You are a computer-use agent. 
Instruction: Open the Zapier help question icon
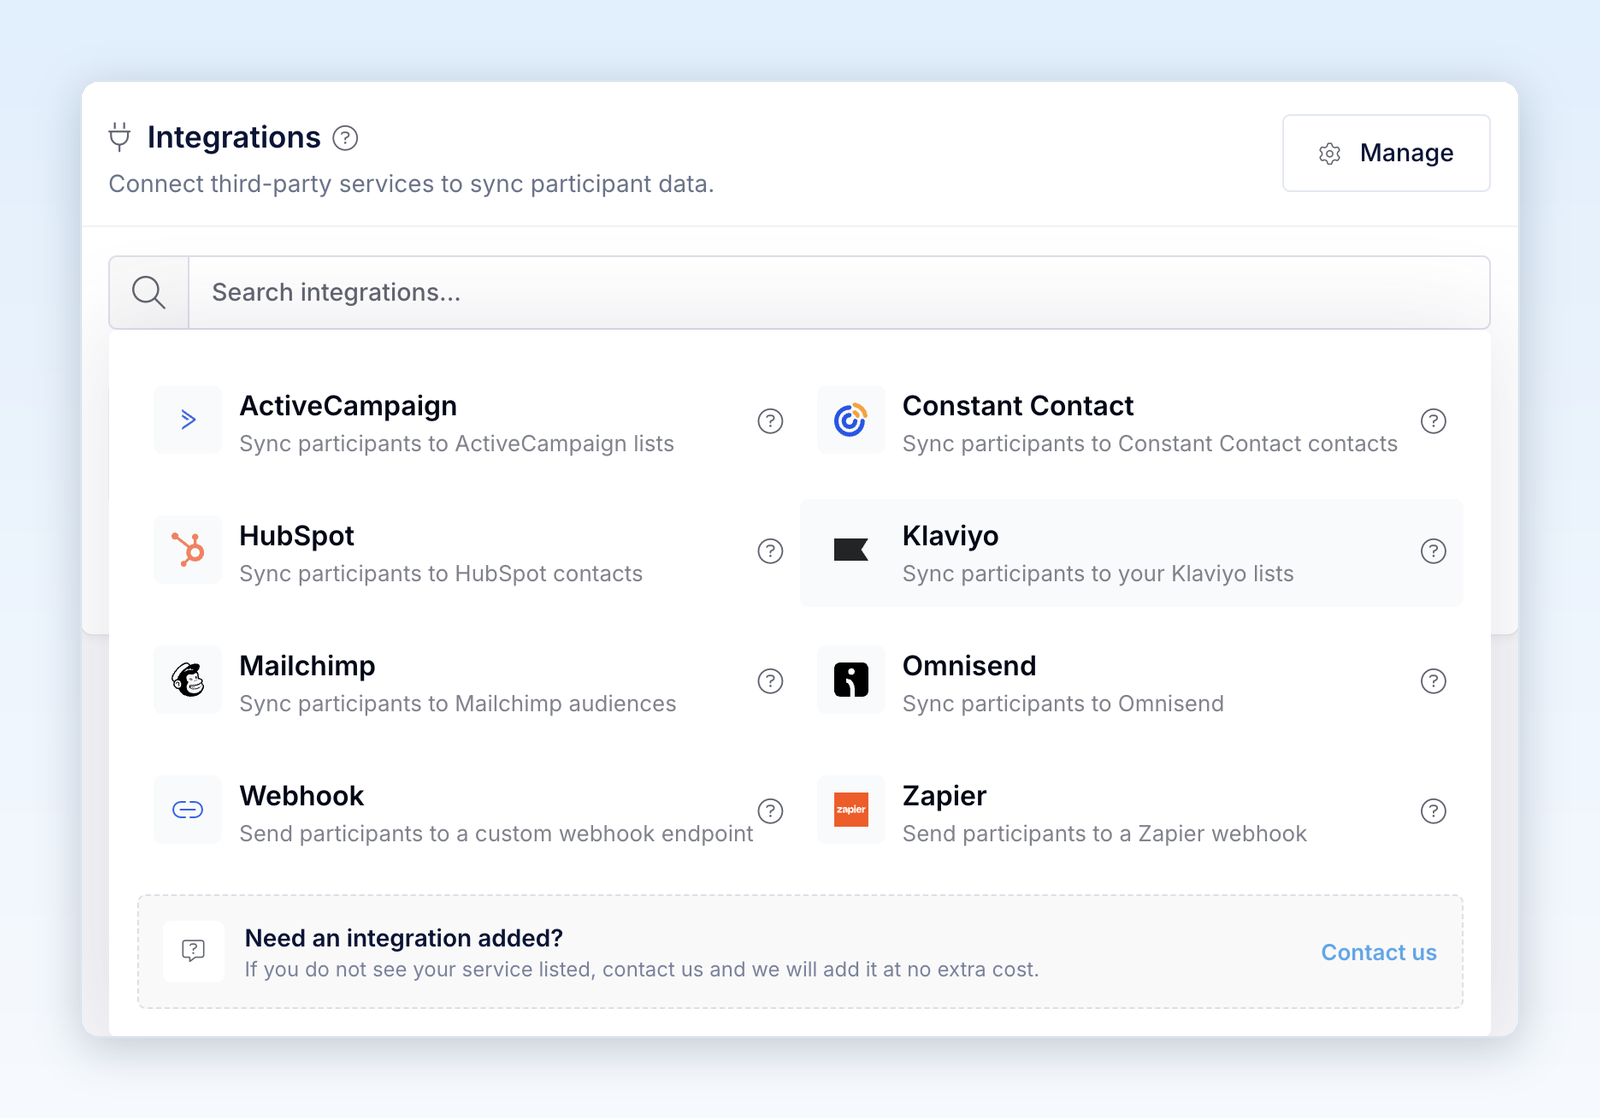coord(1433,811)
